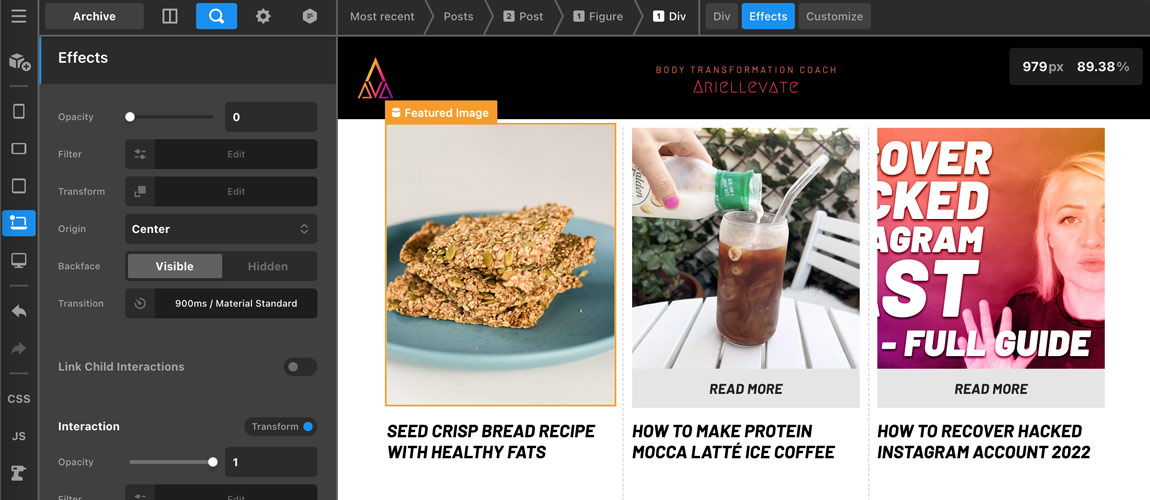
Task: Click the add element cube icon
Action: (19, 62)
